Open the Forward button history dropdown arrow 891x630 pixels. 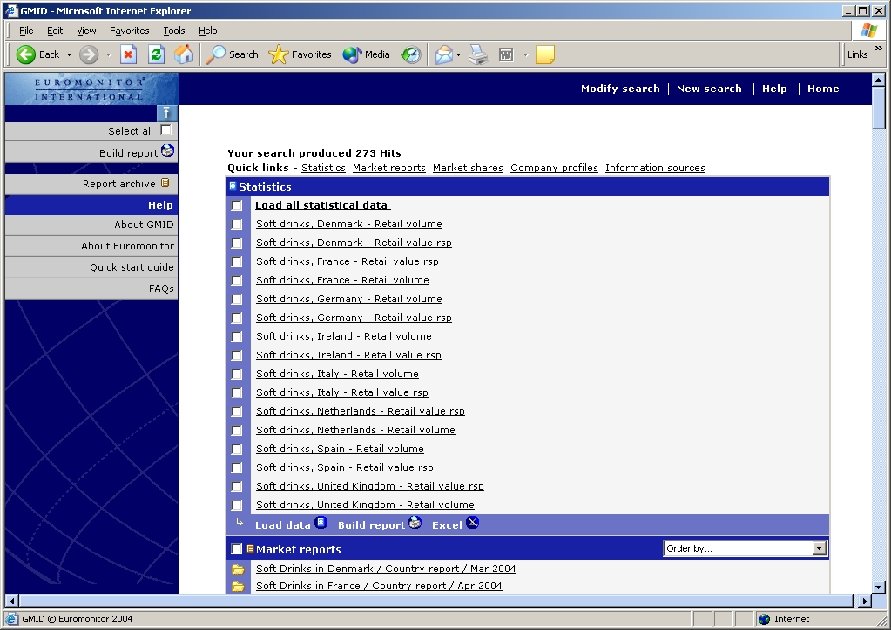pos(108,55)
